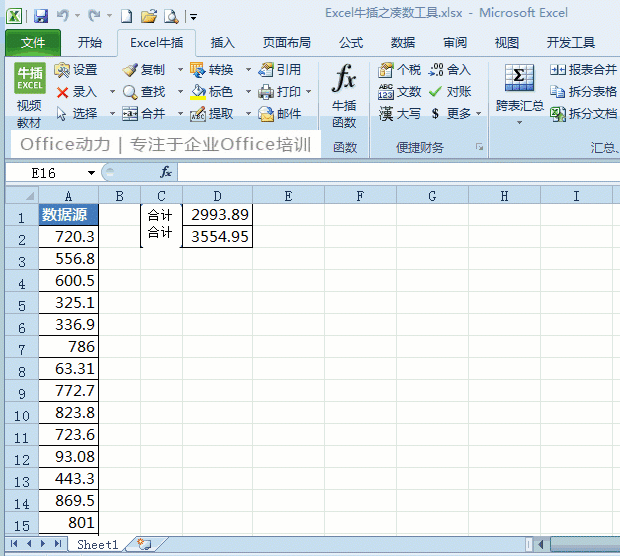This screenshot has width=620, height=556.
Task: Select the Sheet1 tab
Action: pyautogui.click(x=98, y=545)
